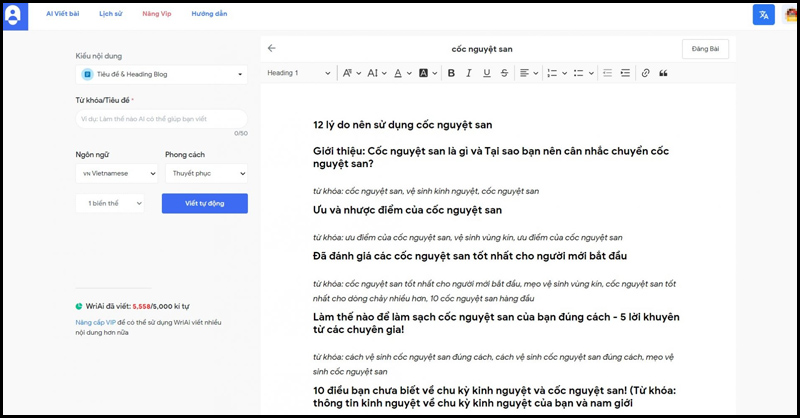Click the back arrow in editor
Screen dimensions: 800x418
[x=271, y=48]
